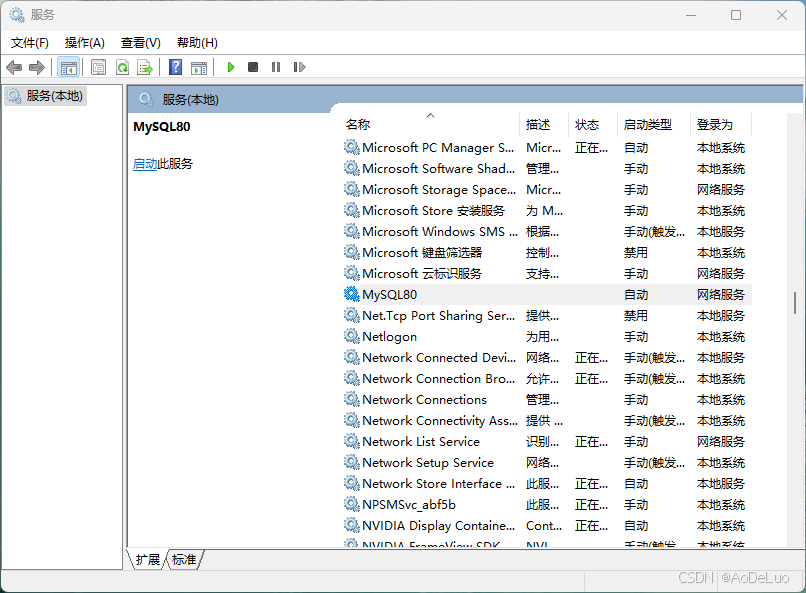Open the 操作(A) menu
The image size is (806, 593).
click(x=84, y=43)
